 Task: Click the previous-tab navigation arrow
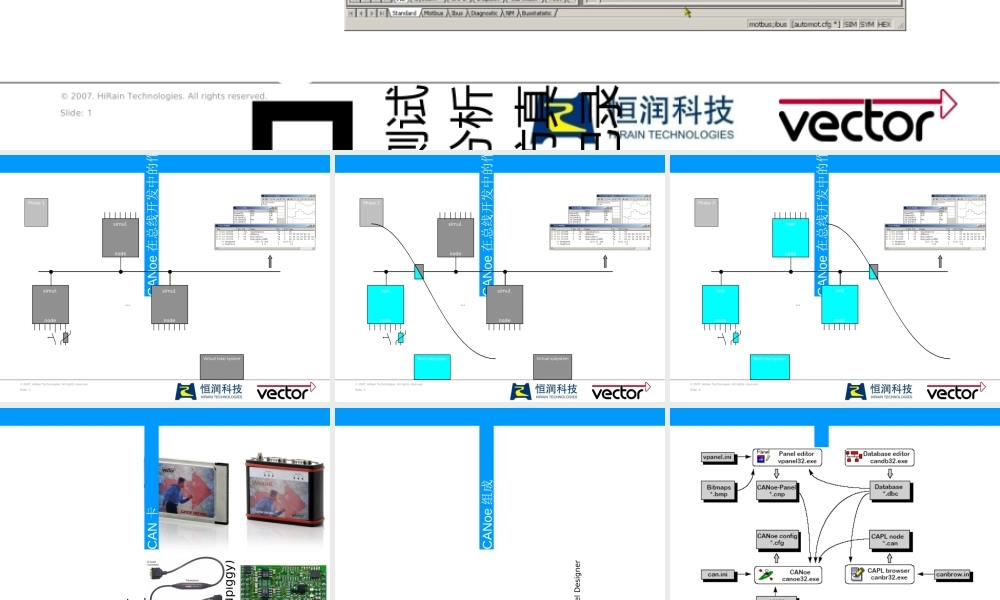click(x=361, y=13)
